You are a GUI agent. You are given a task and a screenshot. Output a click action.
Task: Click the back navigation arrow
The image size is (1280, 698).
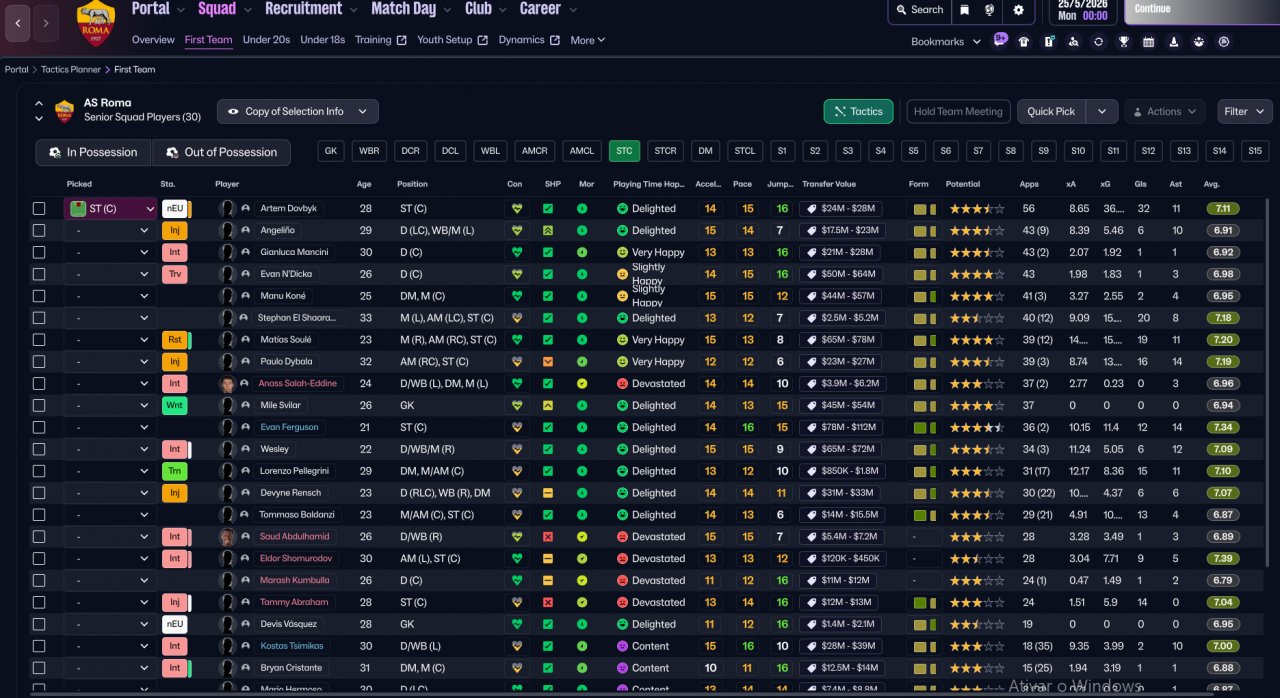[x=18, y=22]
